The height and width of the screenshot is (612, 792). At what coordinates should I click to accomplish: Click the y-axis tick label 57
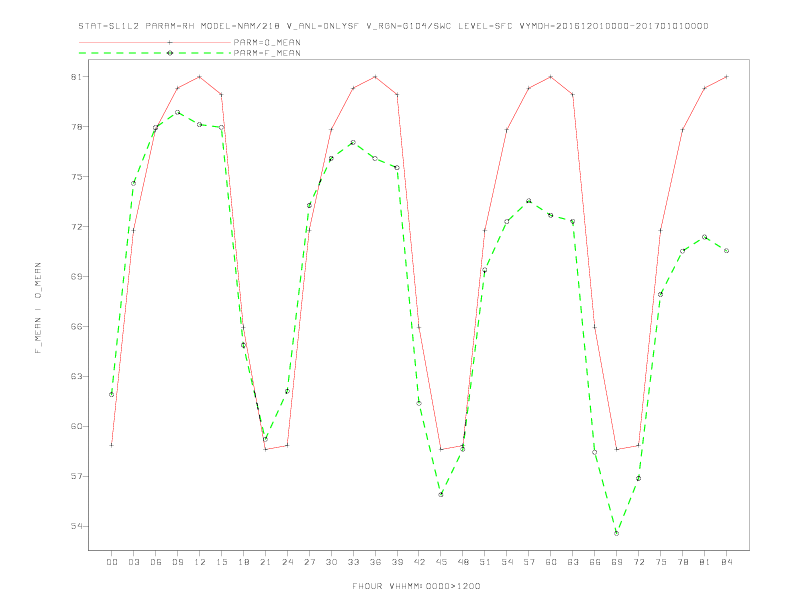[x=76, y=477]
